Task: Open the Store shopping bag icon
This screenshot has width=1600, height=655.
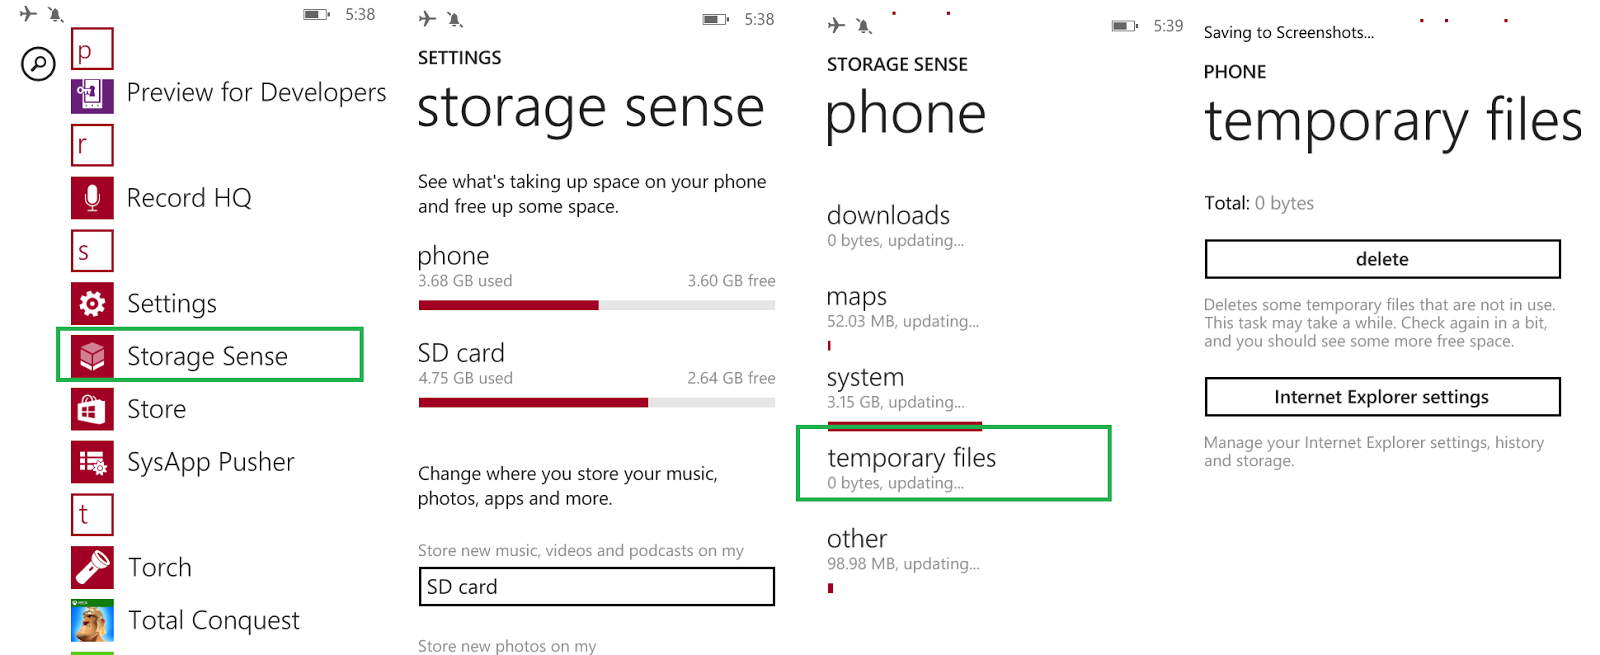Action: click(92, 409)
